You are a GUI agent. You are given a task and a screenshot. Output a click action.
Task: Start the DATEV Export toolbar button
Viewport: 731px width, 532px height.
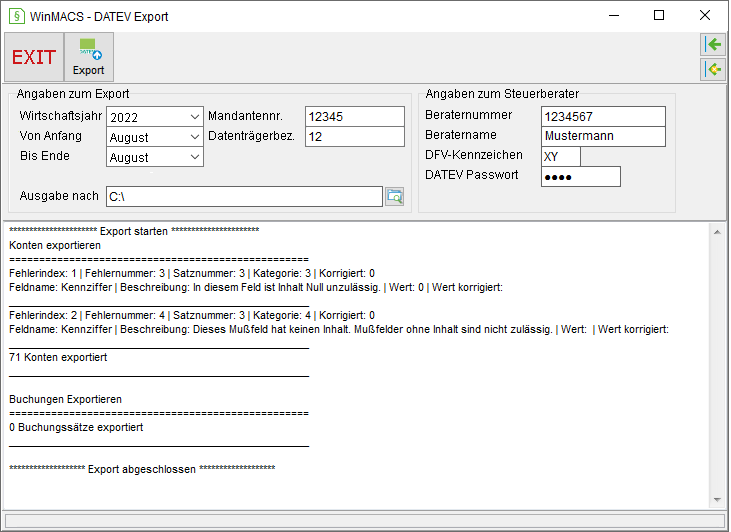pos(89,57)
